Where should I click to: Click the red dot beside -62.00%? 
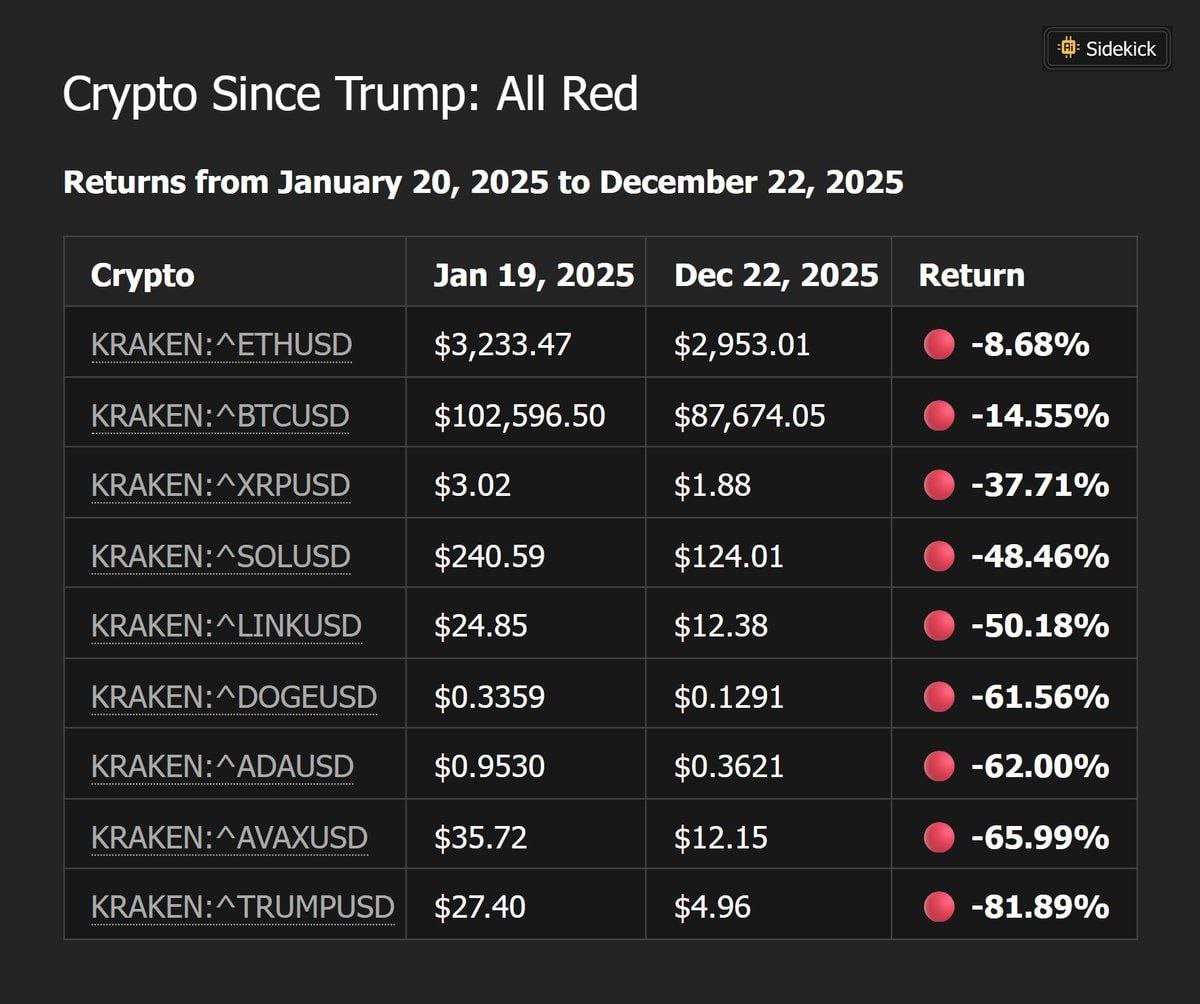[x=939, y=766]
